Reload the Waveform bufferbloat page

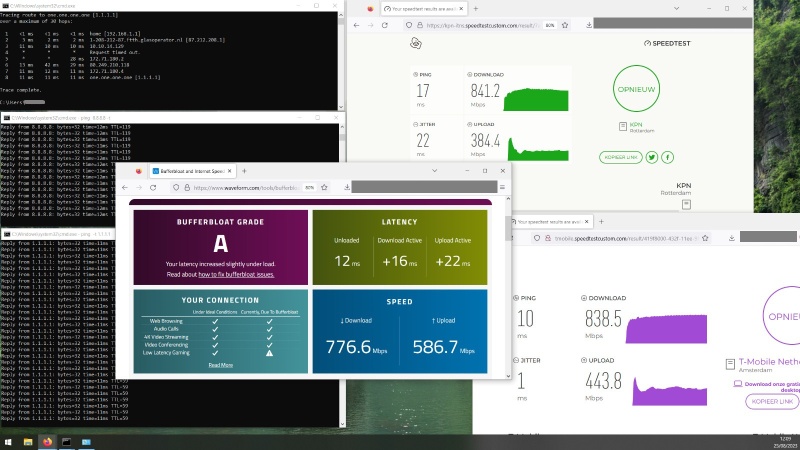click(153, 188)
